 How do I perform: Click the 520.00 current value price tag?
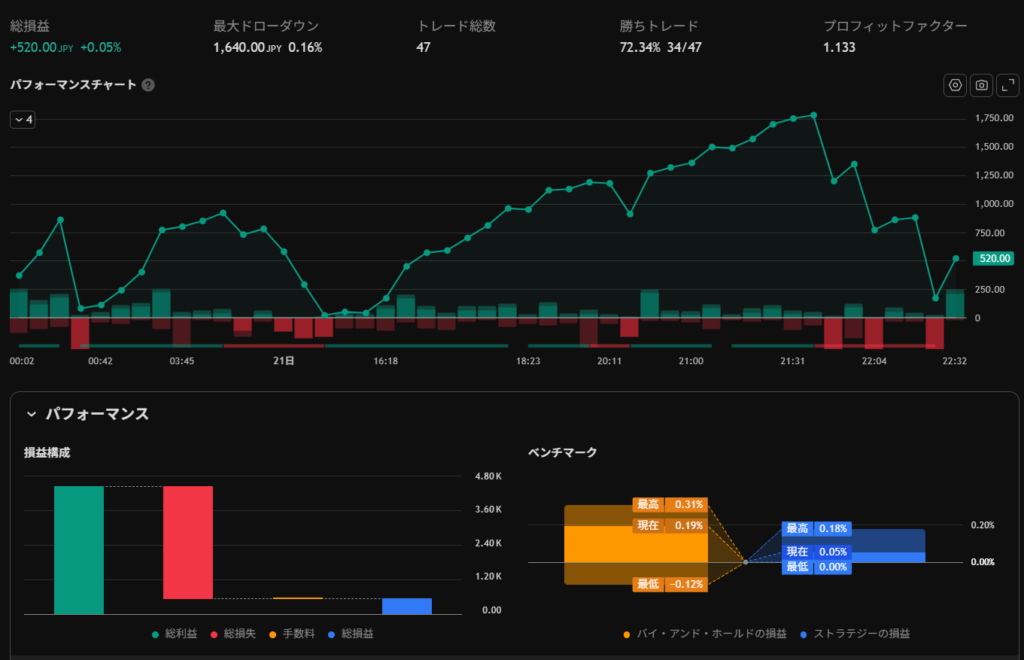click(x=995, y=259)
